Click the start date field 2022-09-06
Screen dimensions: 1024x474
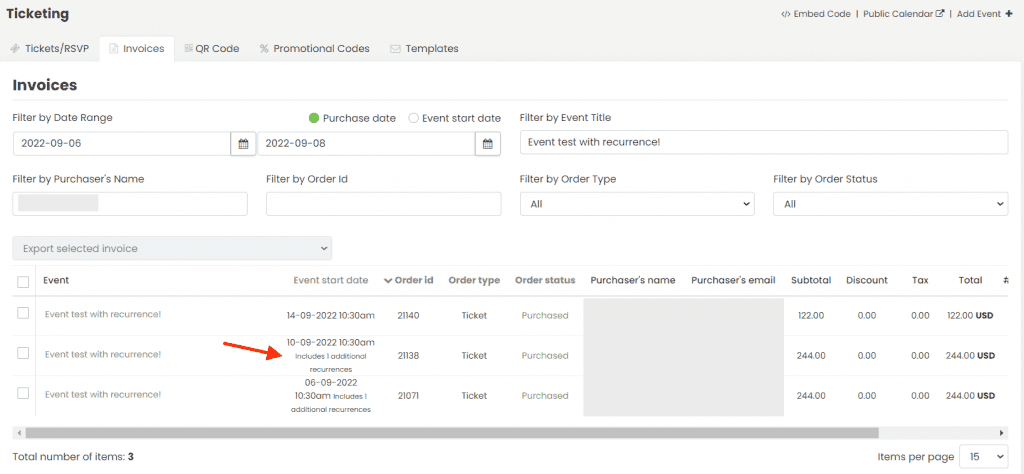(121, 144)
